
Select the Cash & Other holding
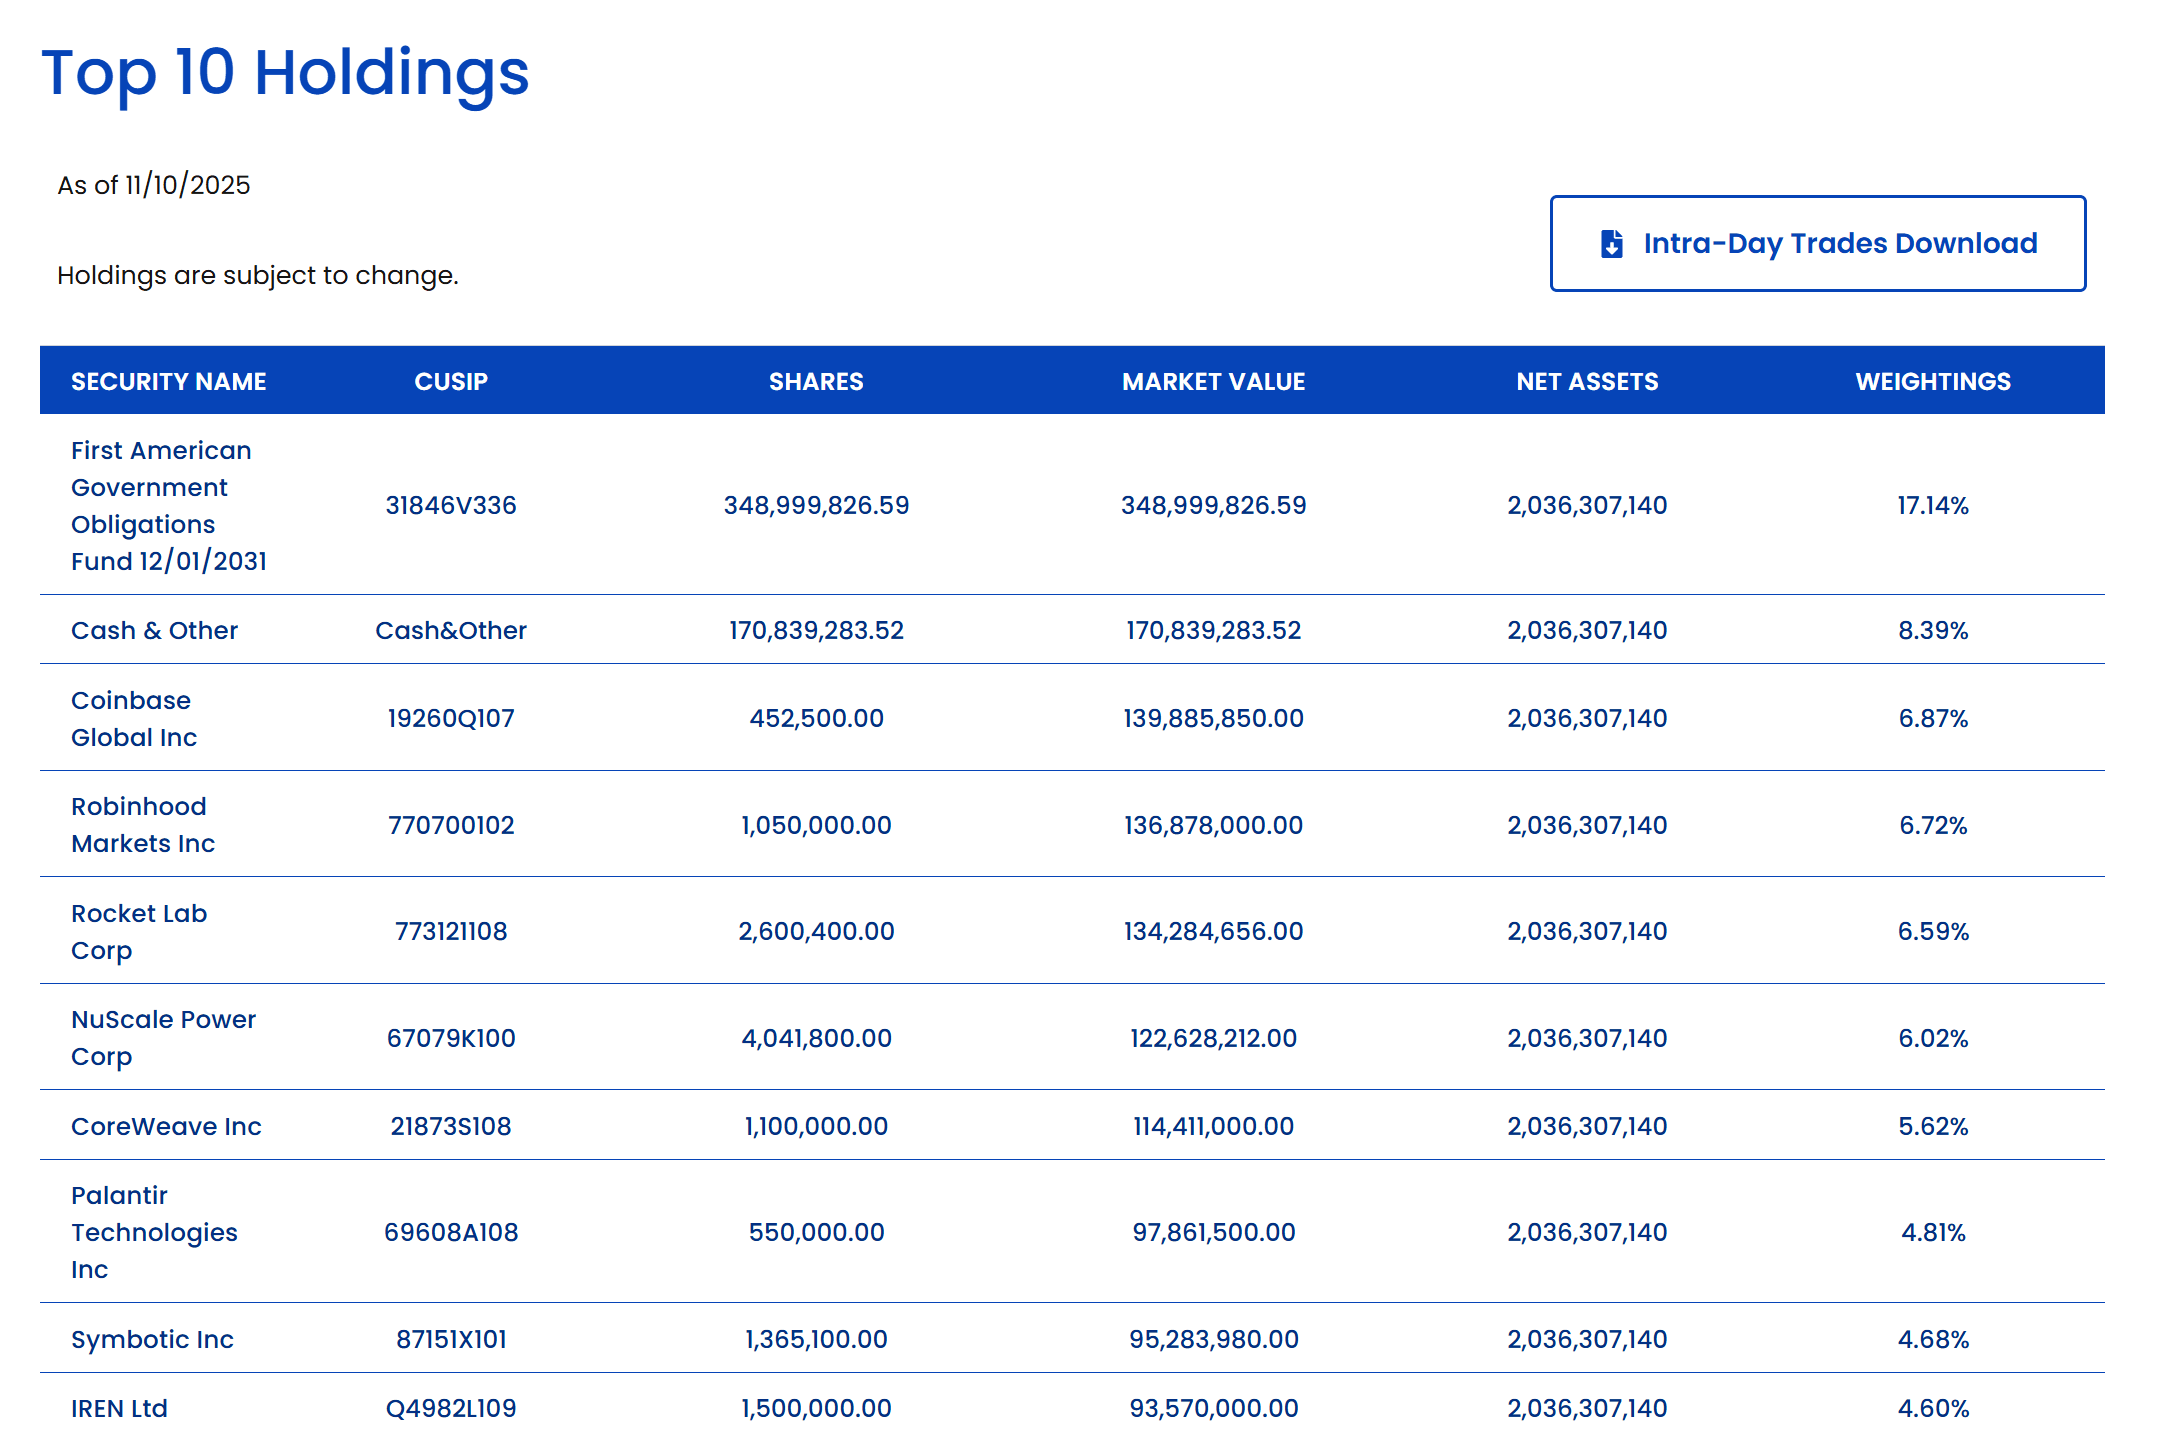[x=154, y=631]
